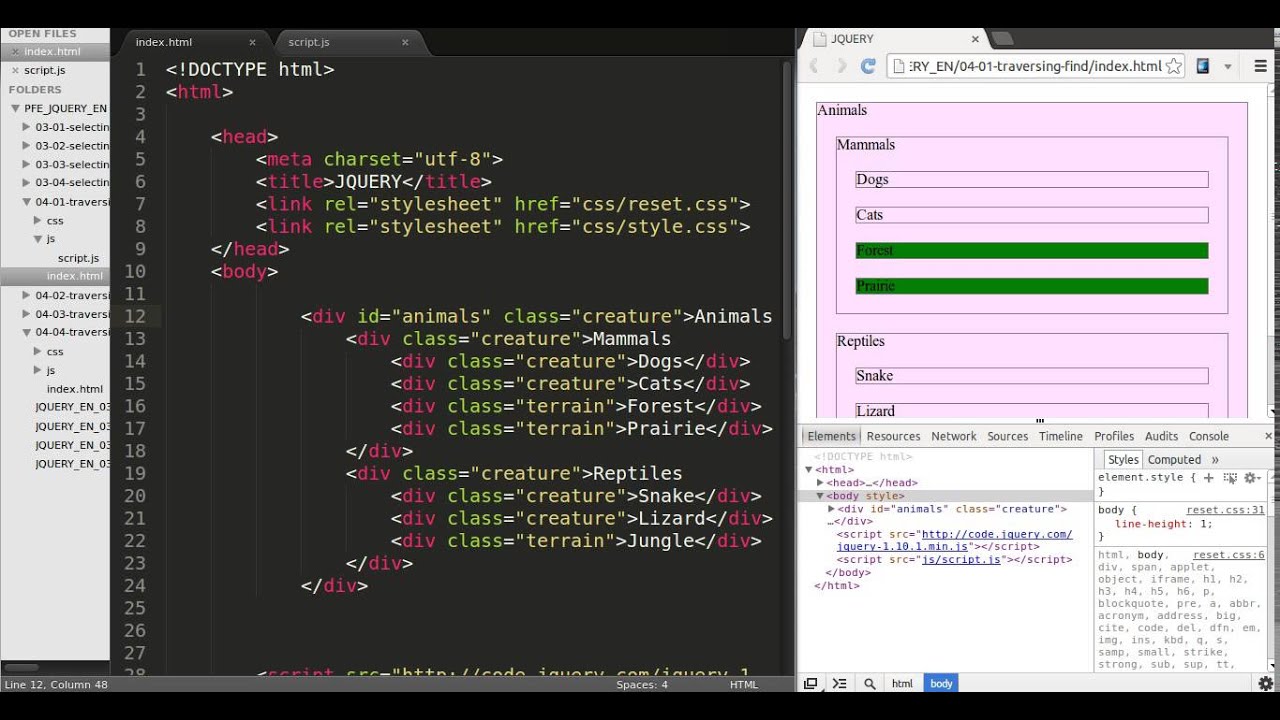Open the Styles pane gear menu
1280x720 pixels.
pos(1251,478)
